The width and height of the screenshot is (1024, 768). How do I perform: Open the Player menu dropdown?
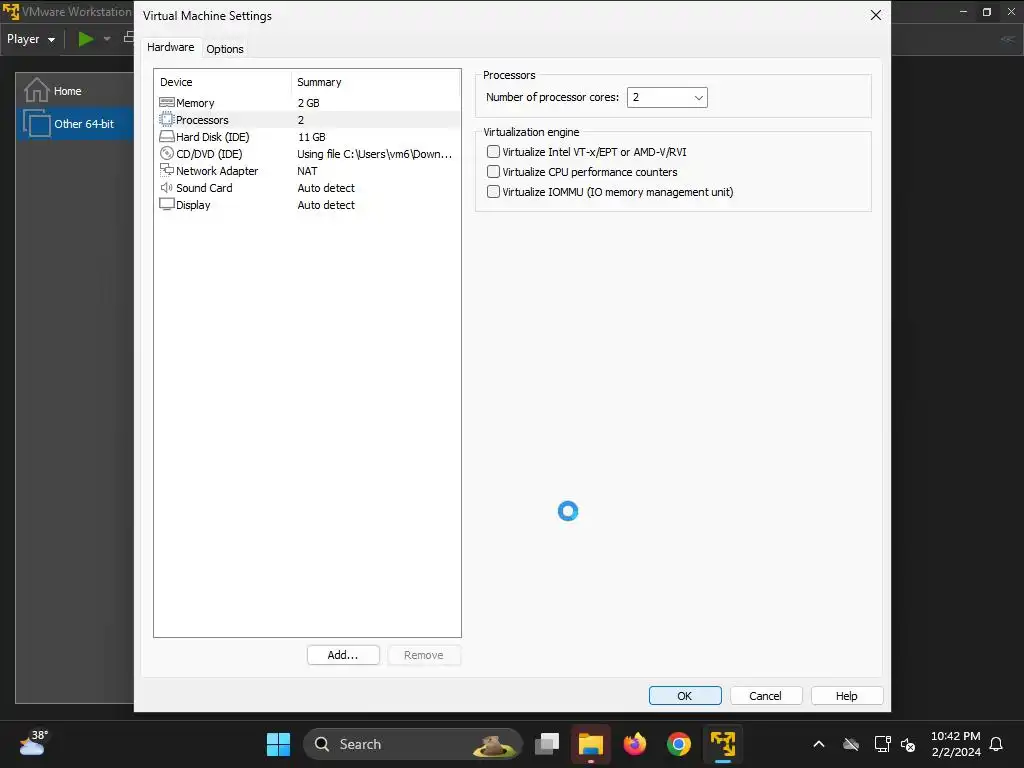tap(31, 39)
